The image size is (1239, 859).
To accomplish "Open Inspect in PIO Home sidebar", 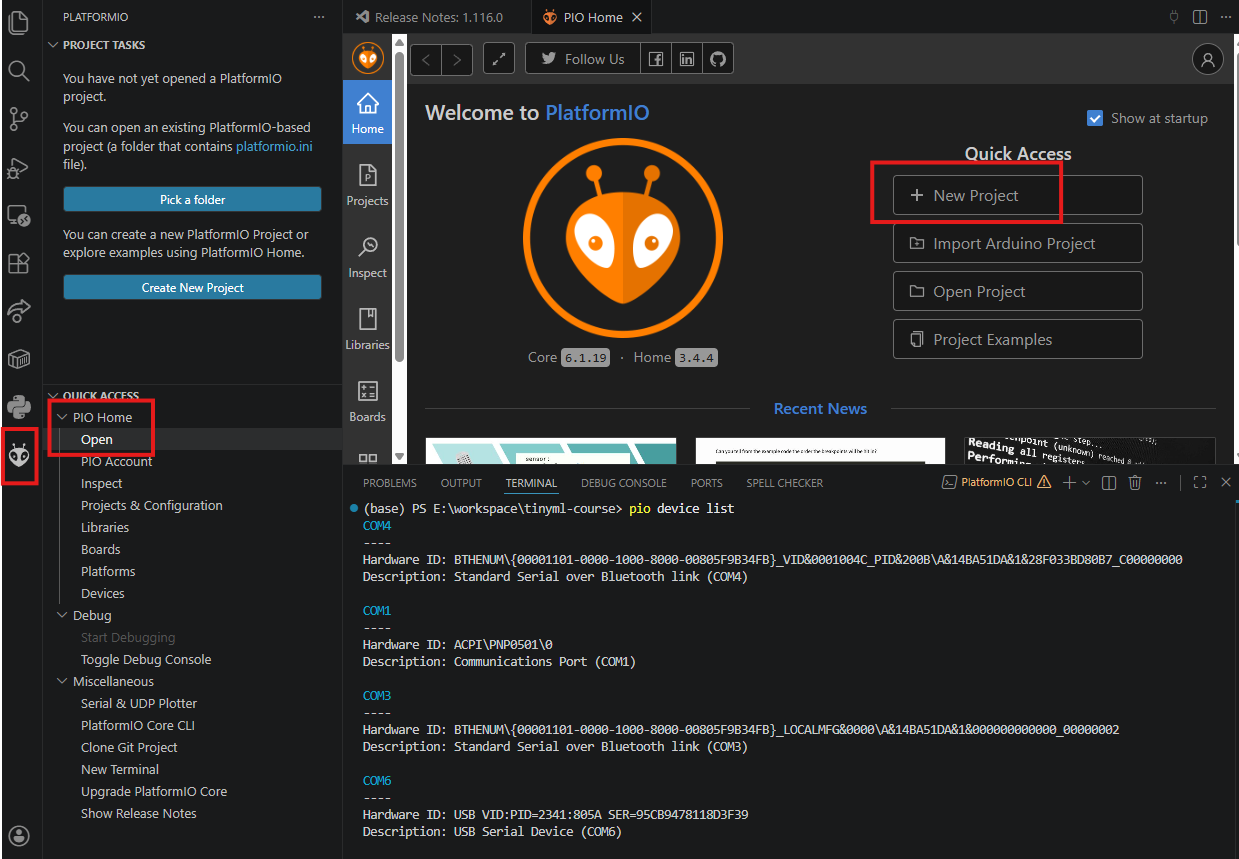I will coord(368,259).
